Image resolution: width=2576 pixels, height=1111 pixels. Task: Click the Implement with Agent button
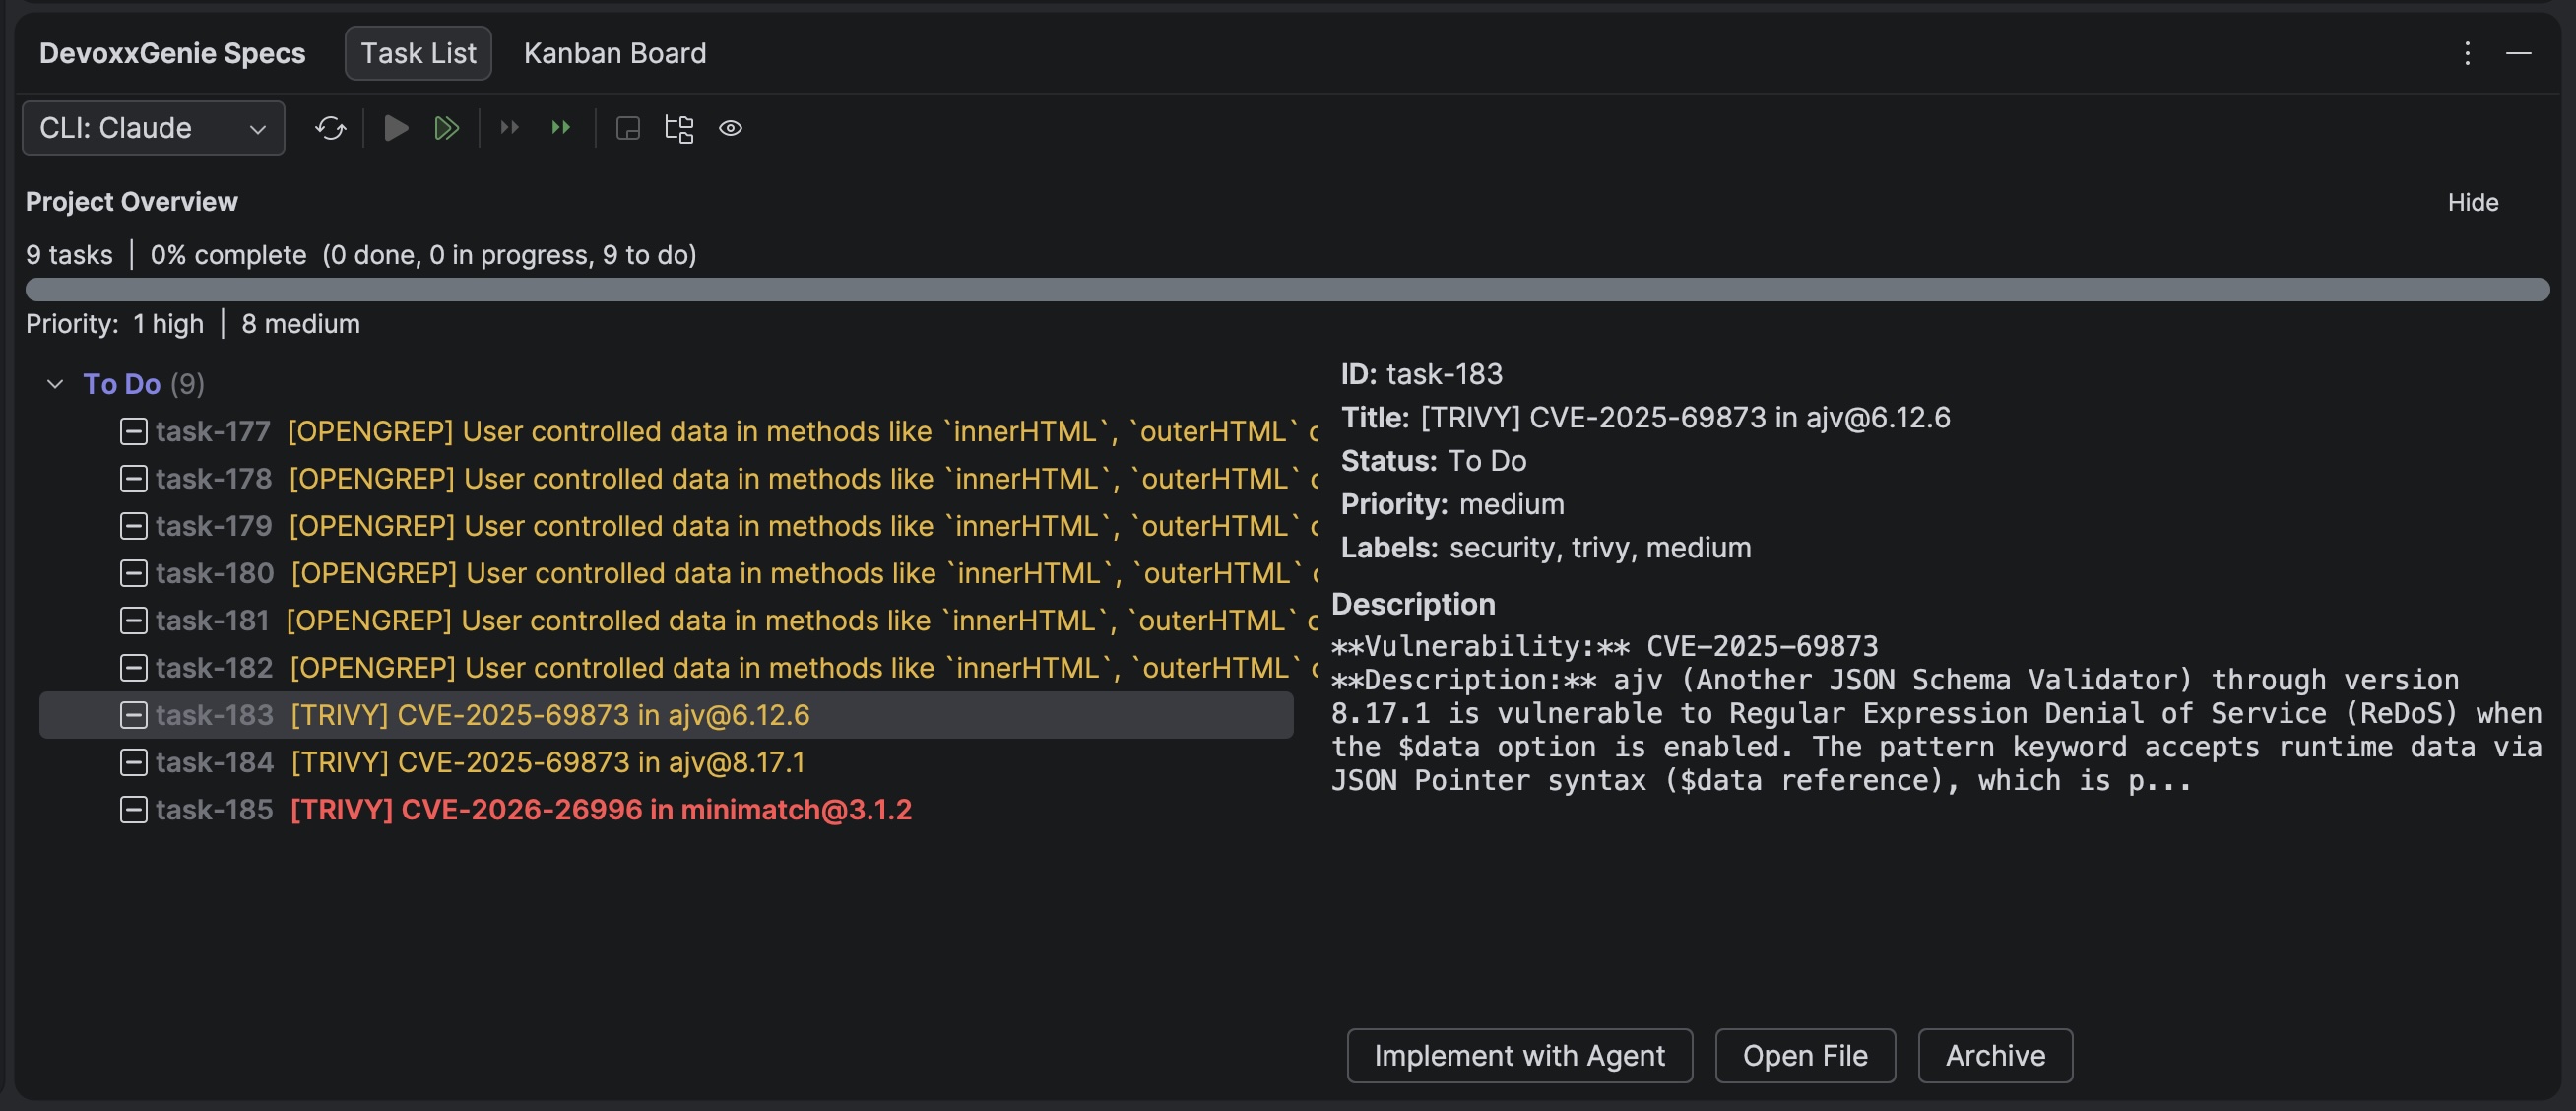point(1519,1056)
